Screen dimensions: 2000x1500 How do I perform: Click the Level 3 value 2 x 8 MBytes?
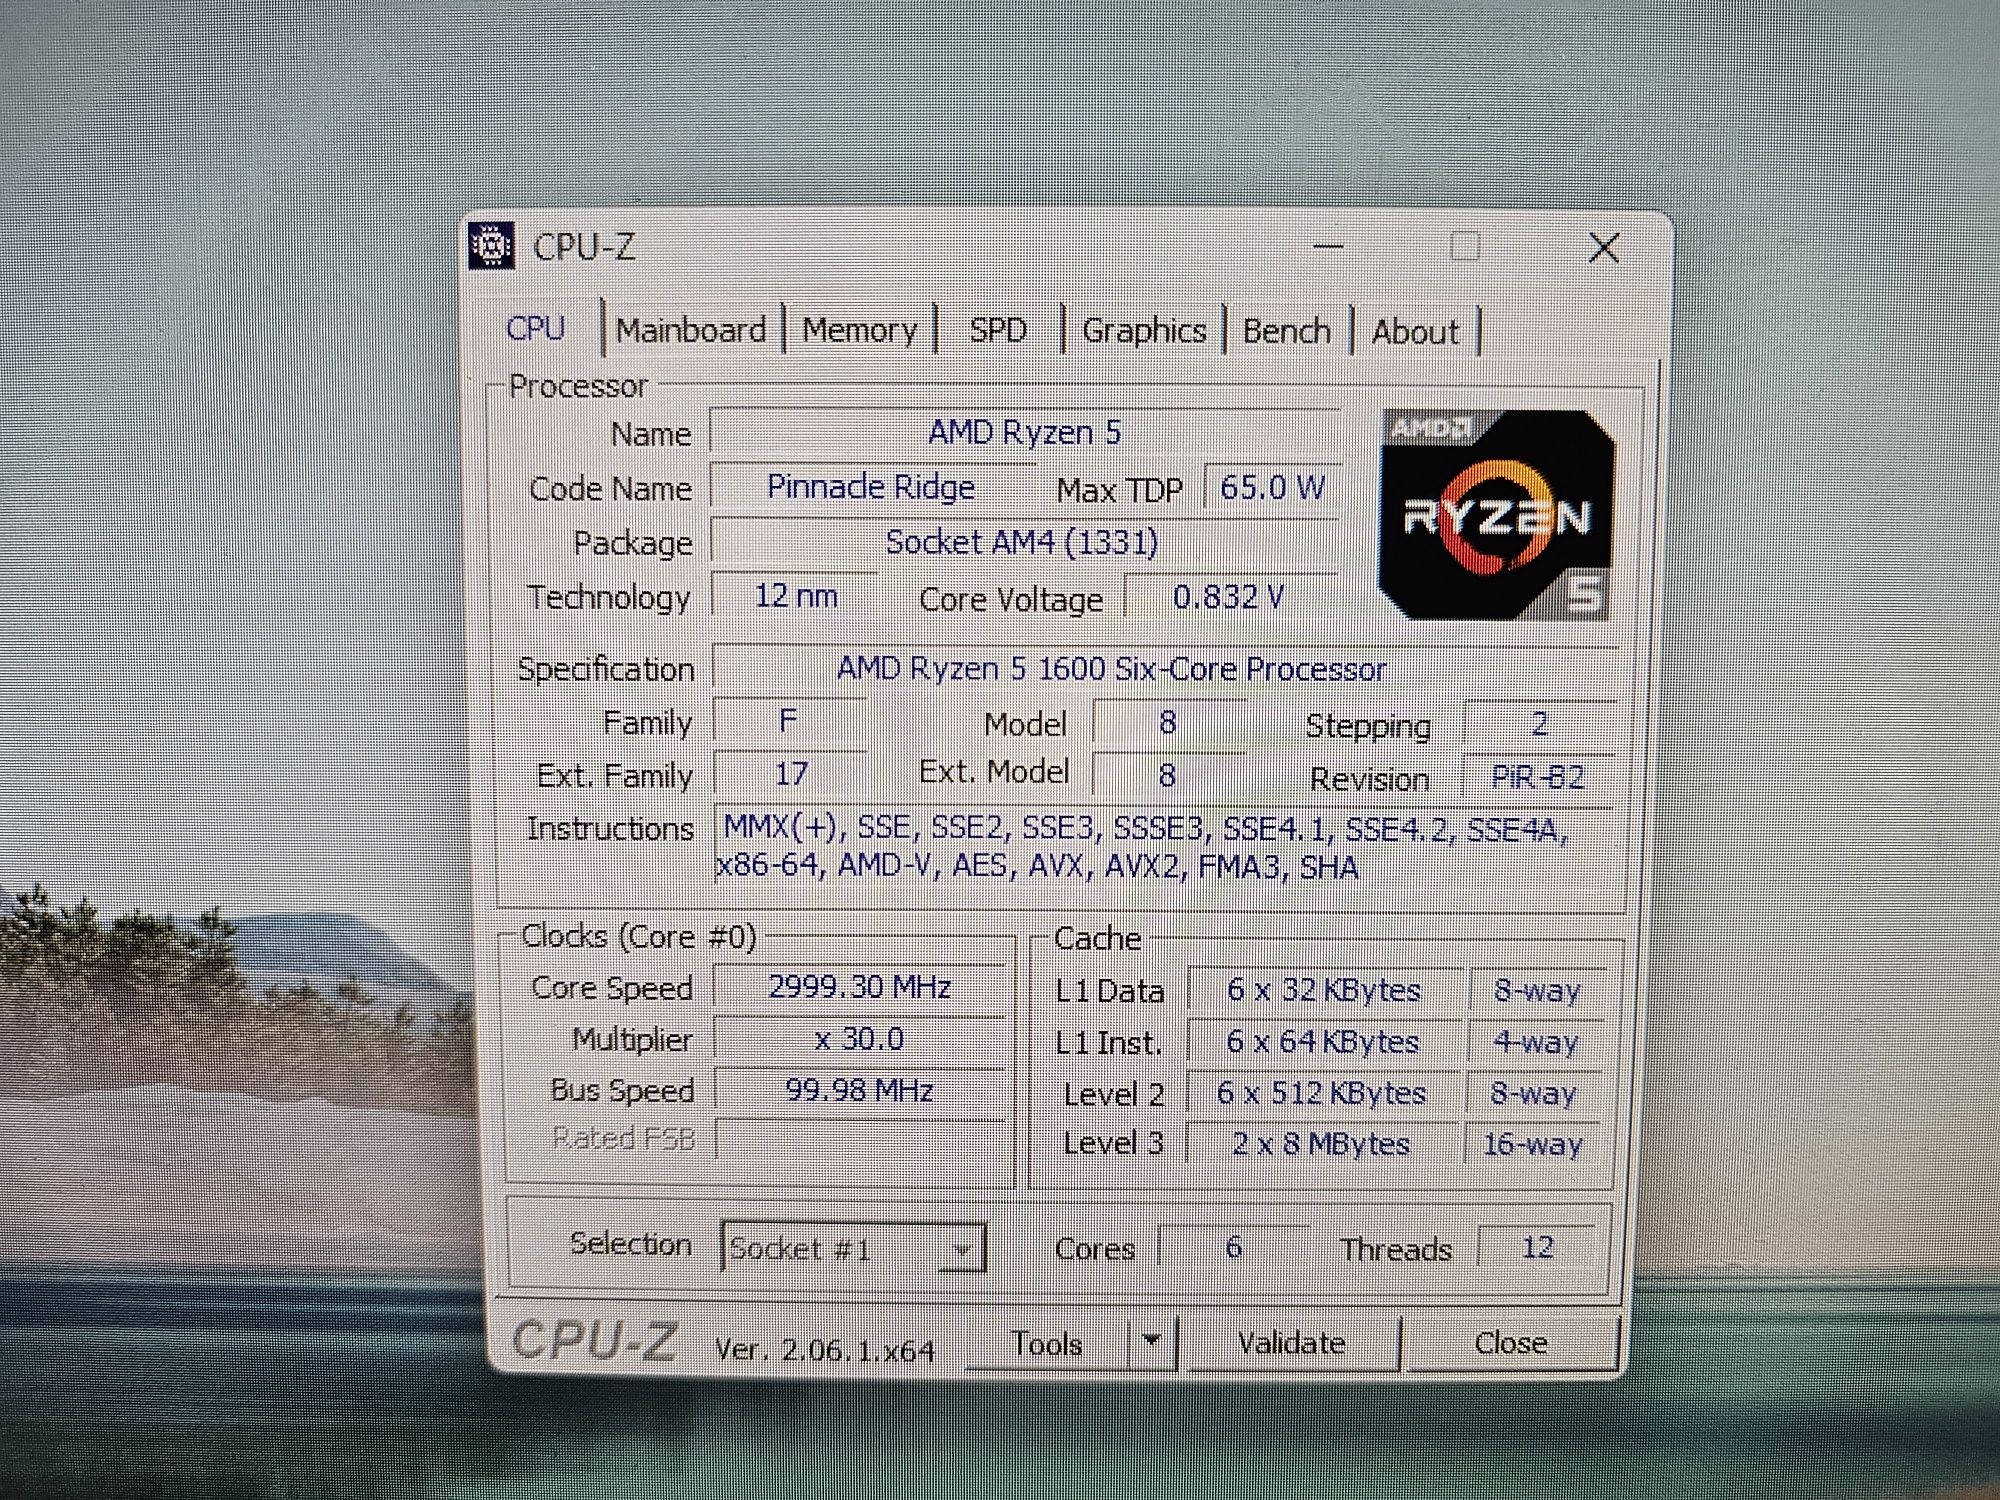pos(1321,1143)
